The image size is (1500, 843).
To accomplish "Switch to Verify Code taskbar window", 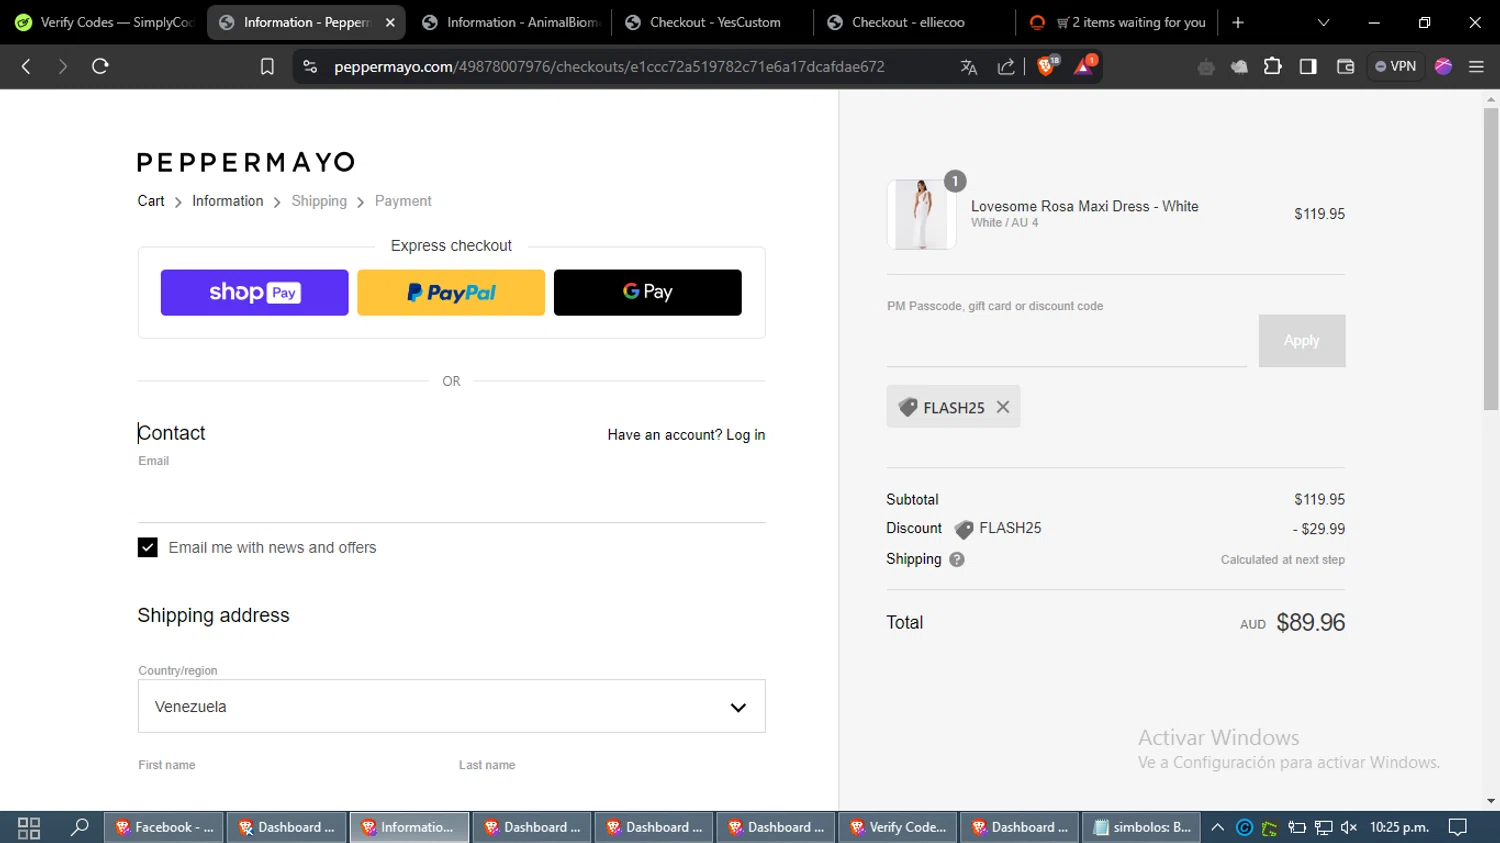I will tap(897, 827).
